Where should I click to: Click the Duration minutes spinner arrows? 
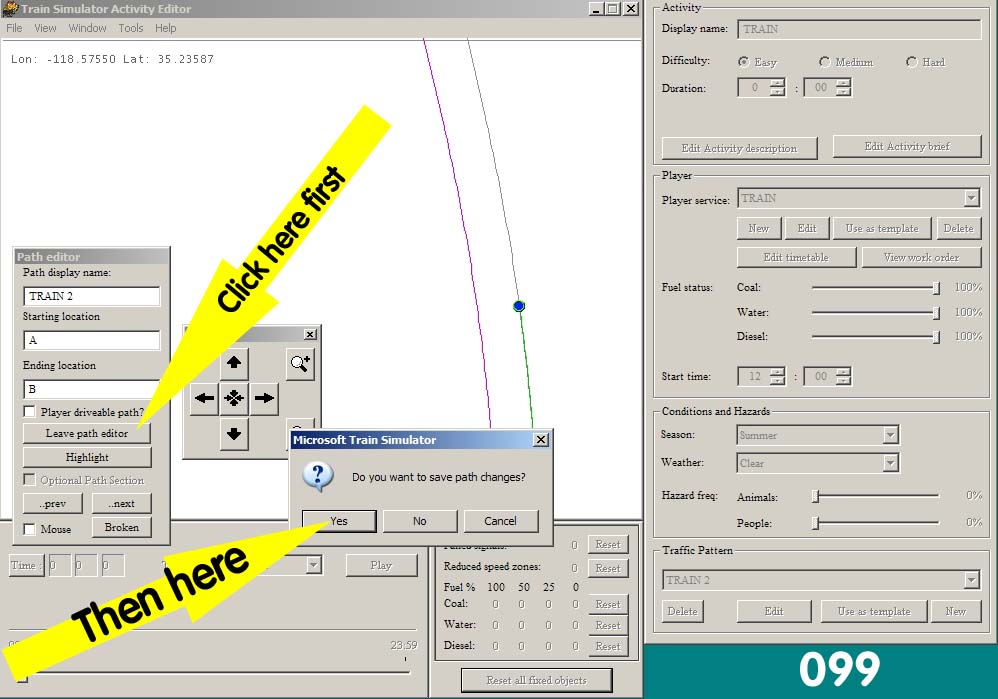843,87
